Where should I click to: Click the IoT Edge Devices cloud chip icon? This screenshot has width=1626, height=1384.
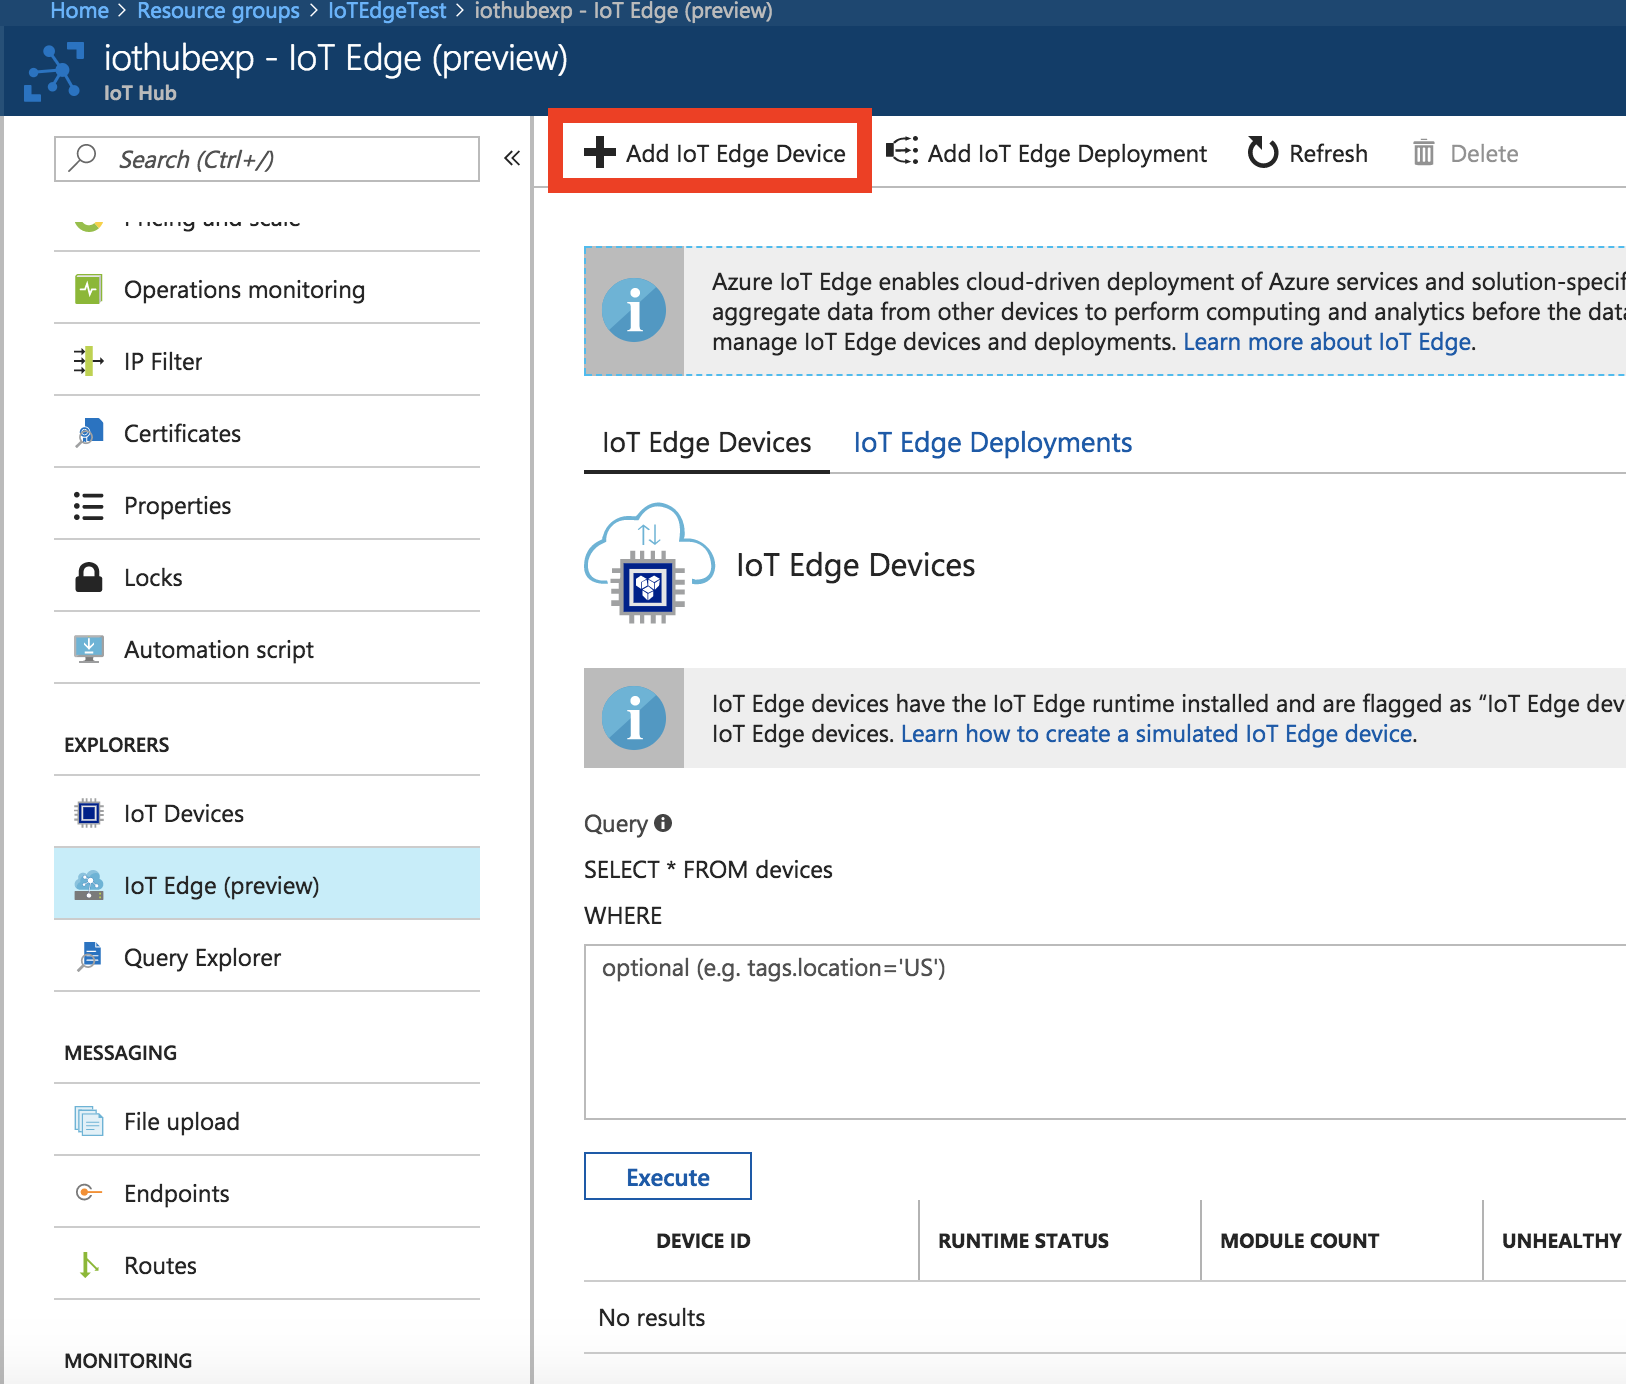pos(649,563)
